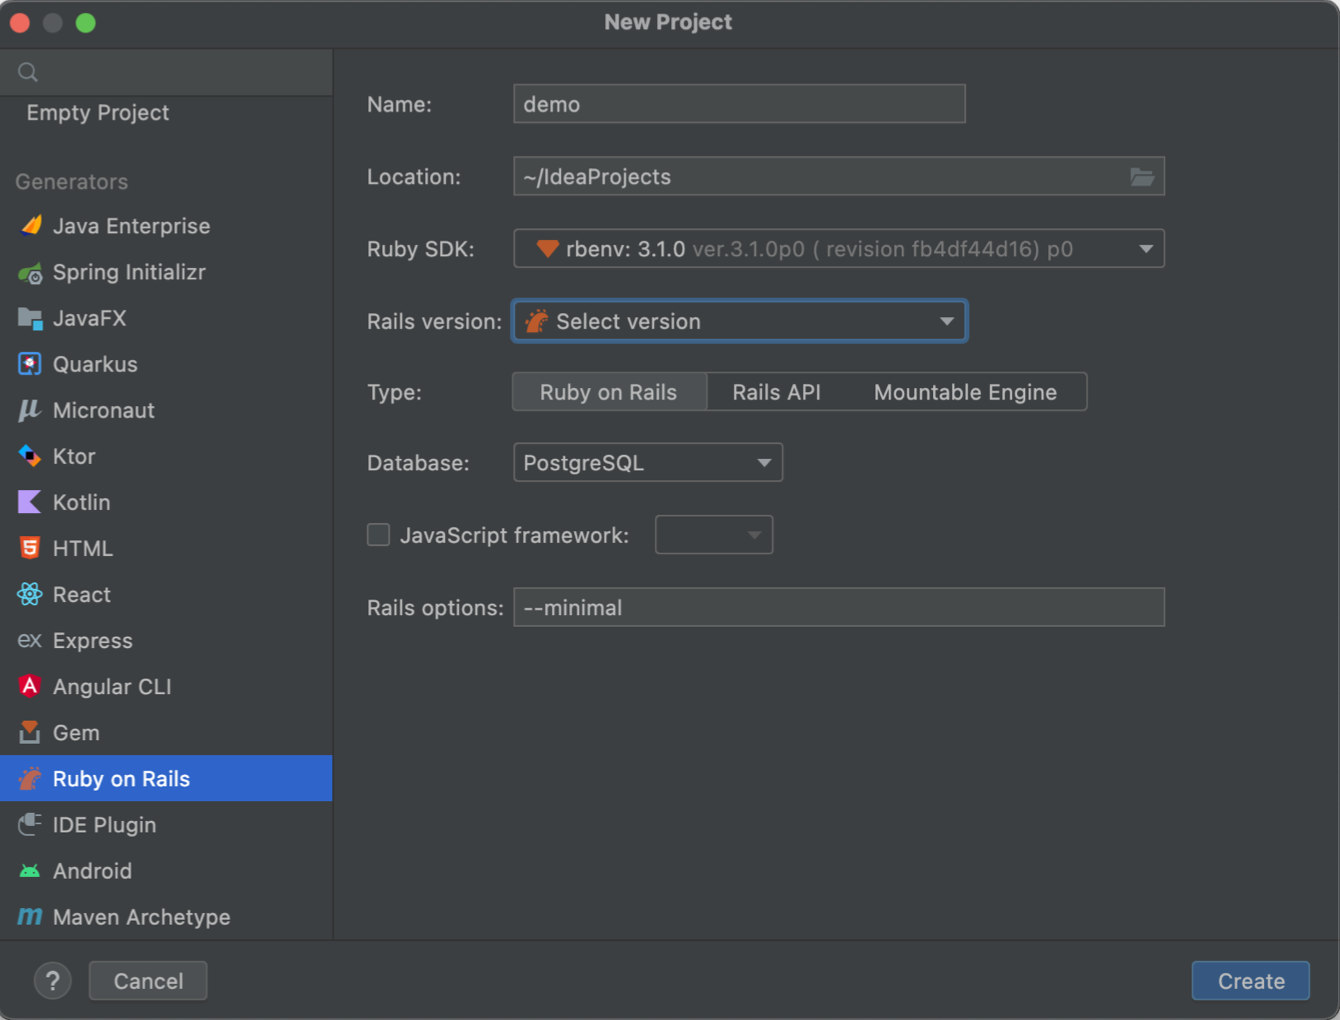Click the ruby gem icon in Ruby SDK field

pos(547,248)
